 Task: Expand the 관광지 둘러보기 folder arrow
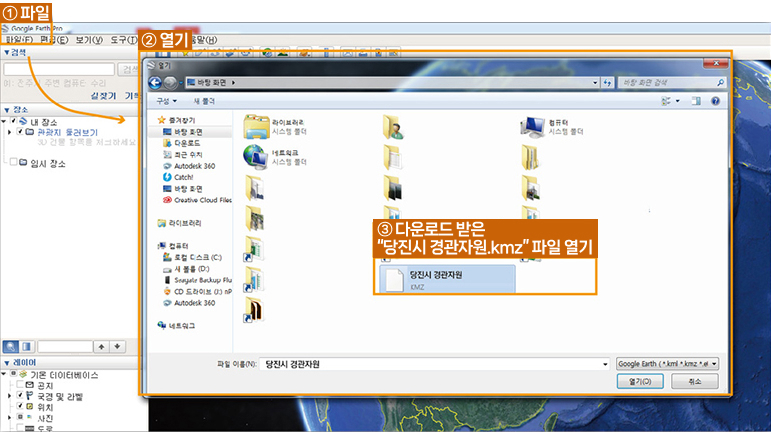(x=9, y=132)
